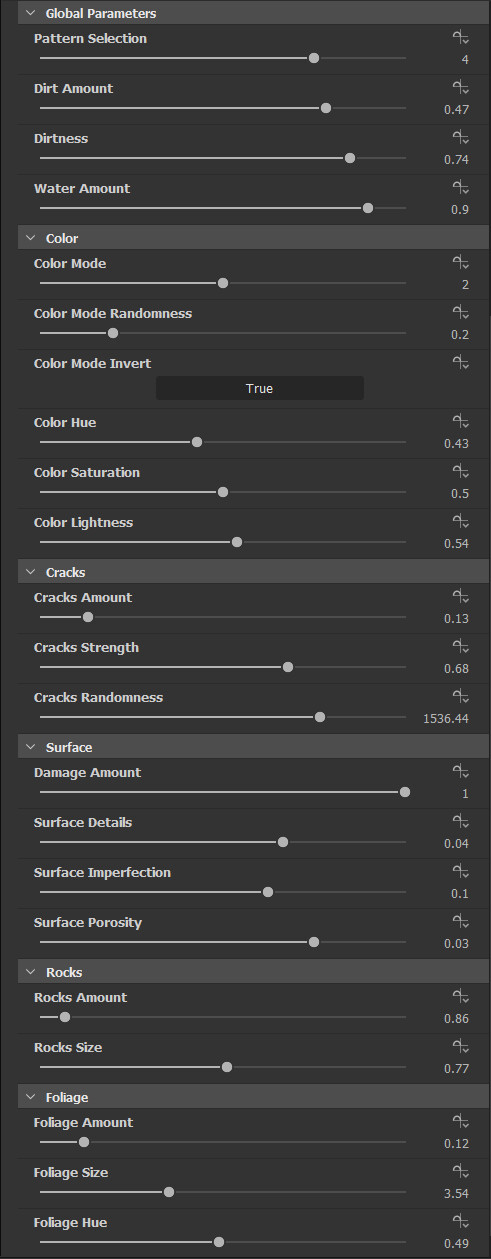Click the expose icon for Color Mode Invert
This screenshot has width=491, height=1259.
pos(461,363)
